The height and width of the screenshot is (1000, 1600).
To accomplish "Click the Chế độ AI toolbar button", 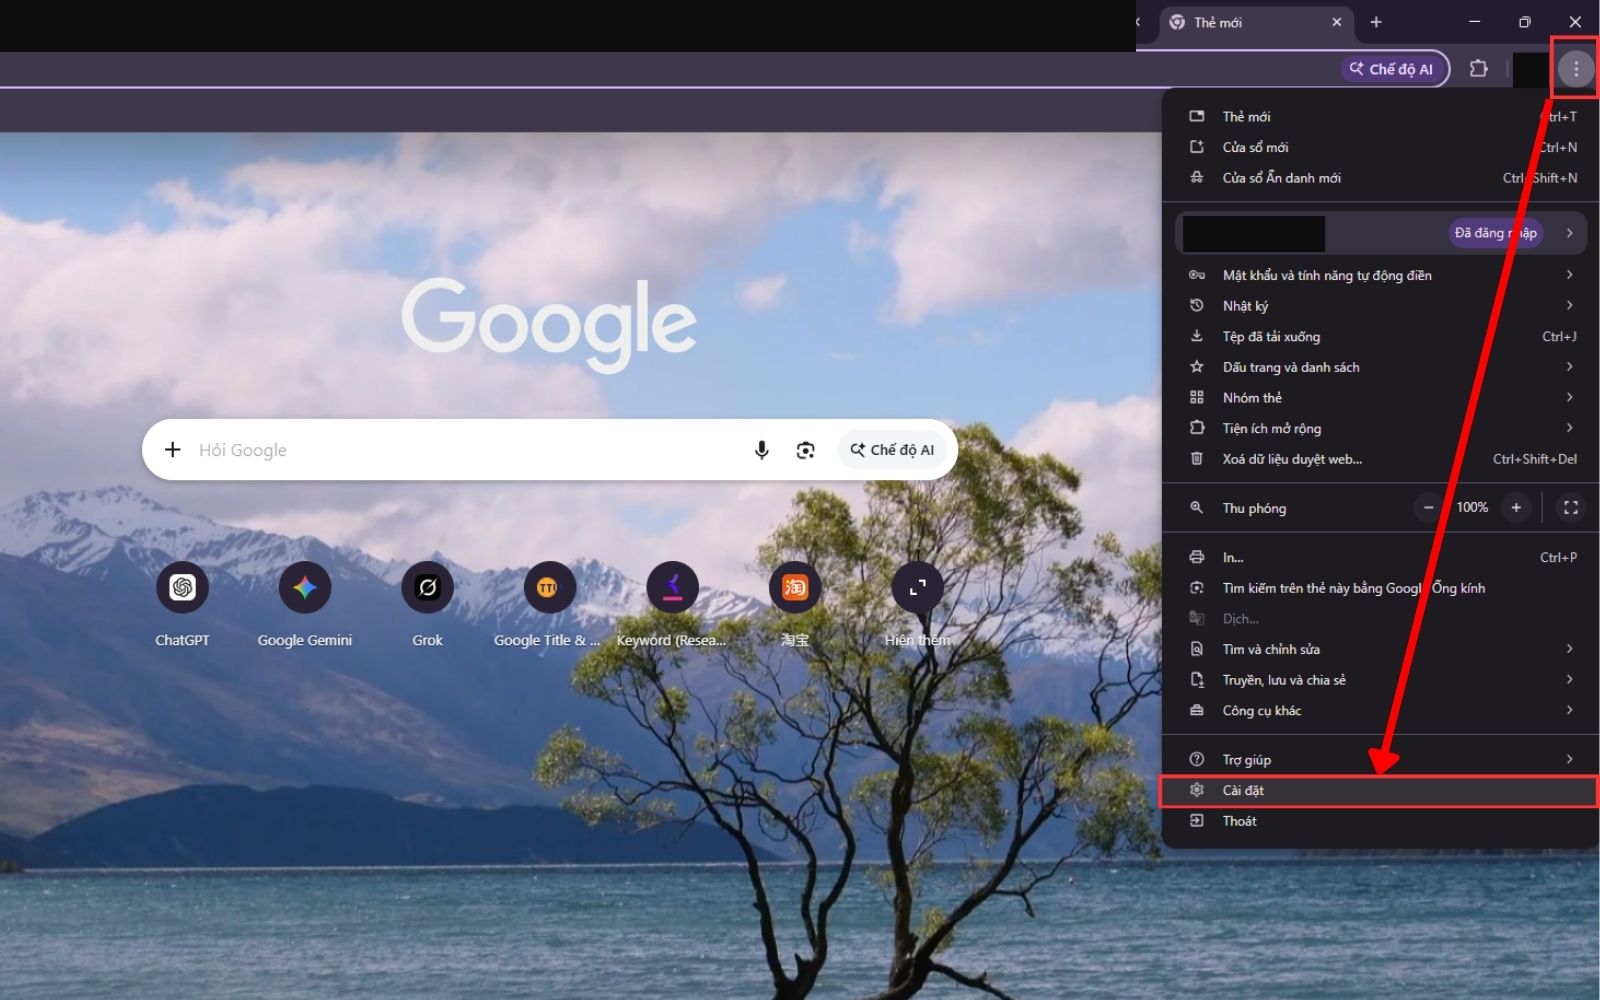I will 1394,69.
